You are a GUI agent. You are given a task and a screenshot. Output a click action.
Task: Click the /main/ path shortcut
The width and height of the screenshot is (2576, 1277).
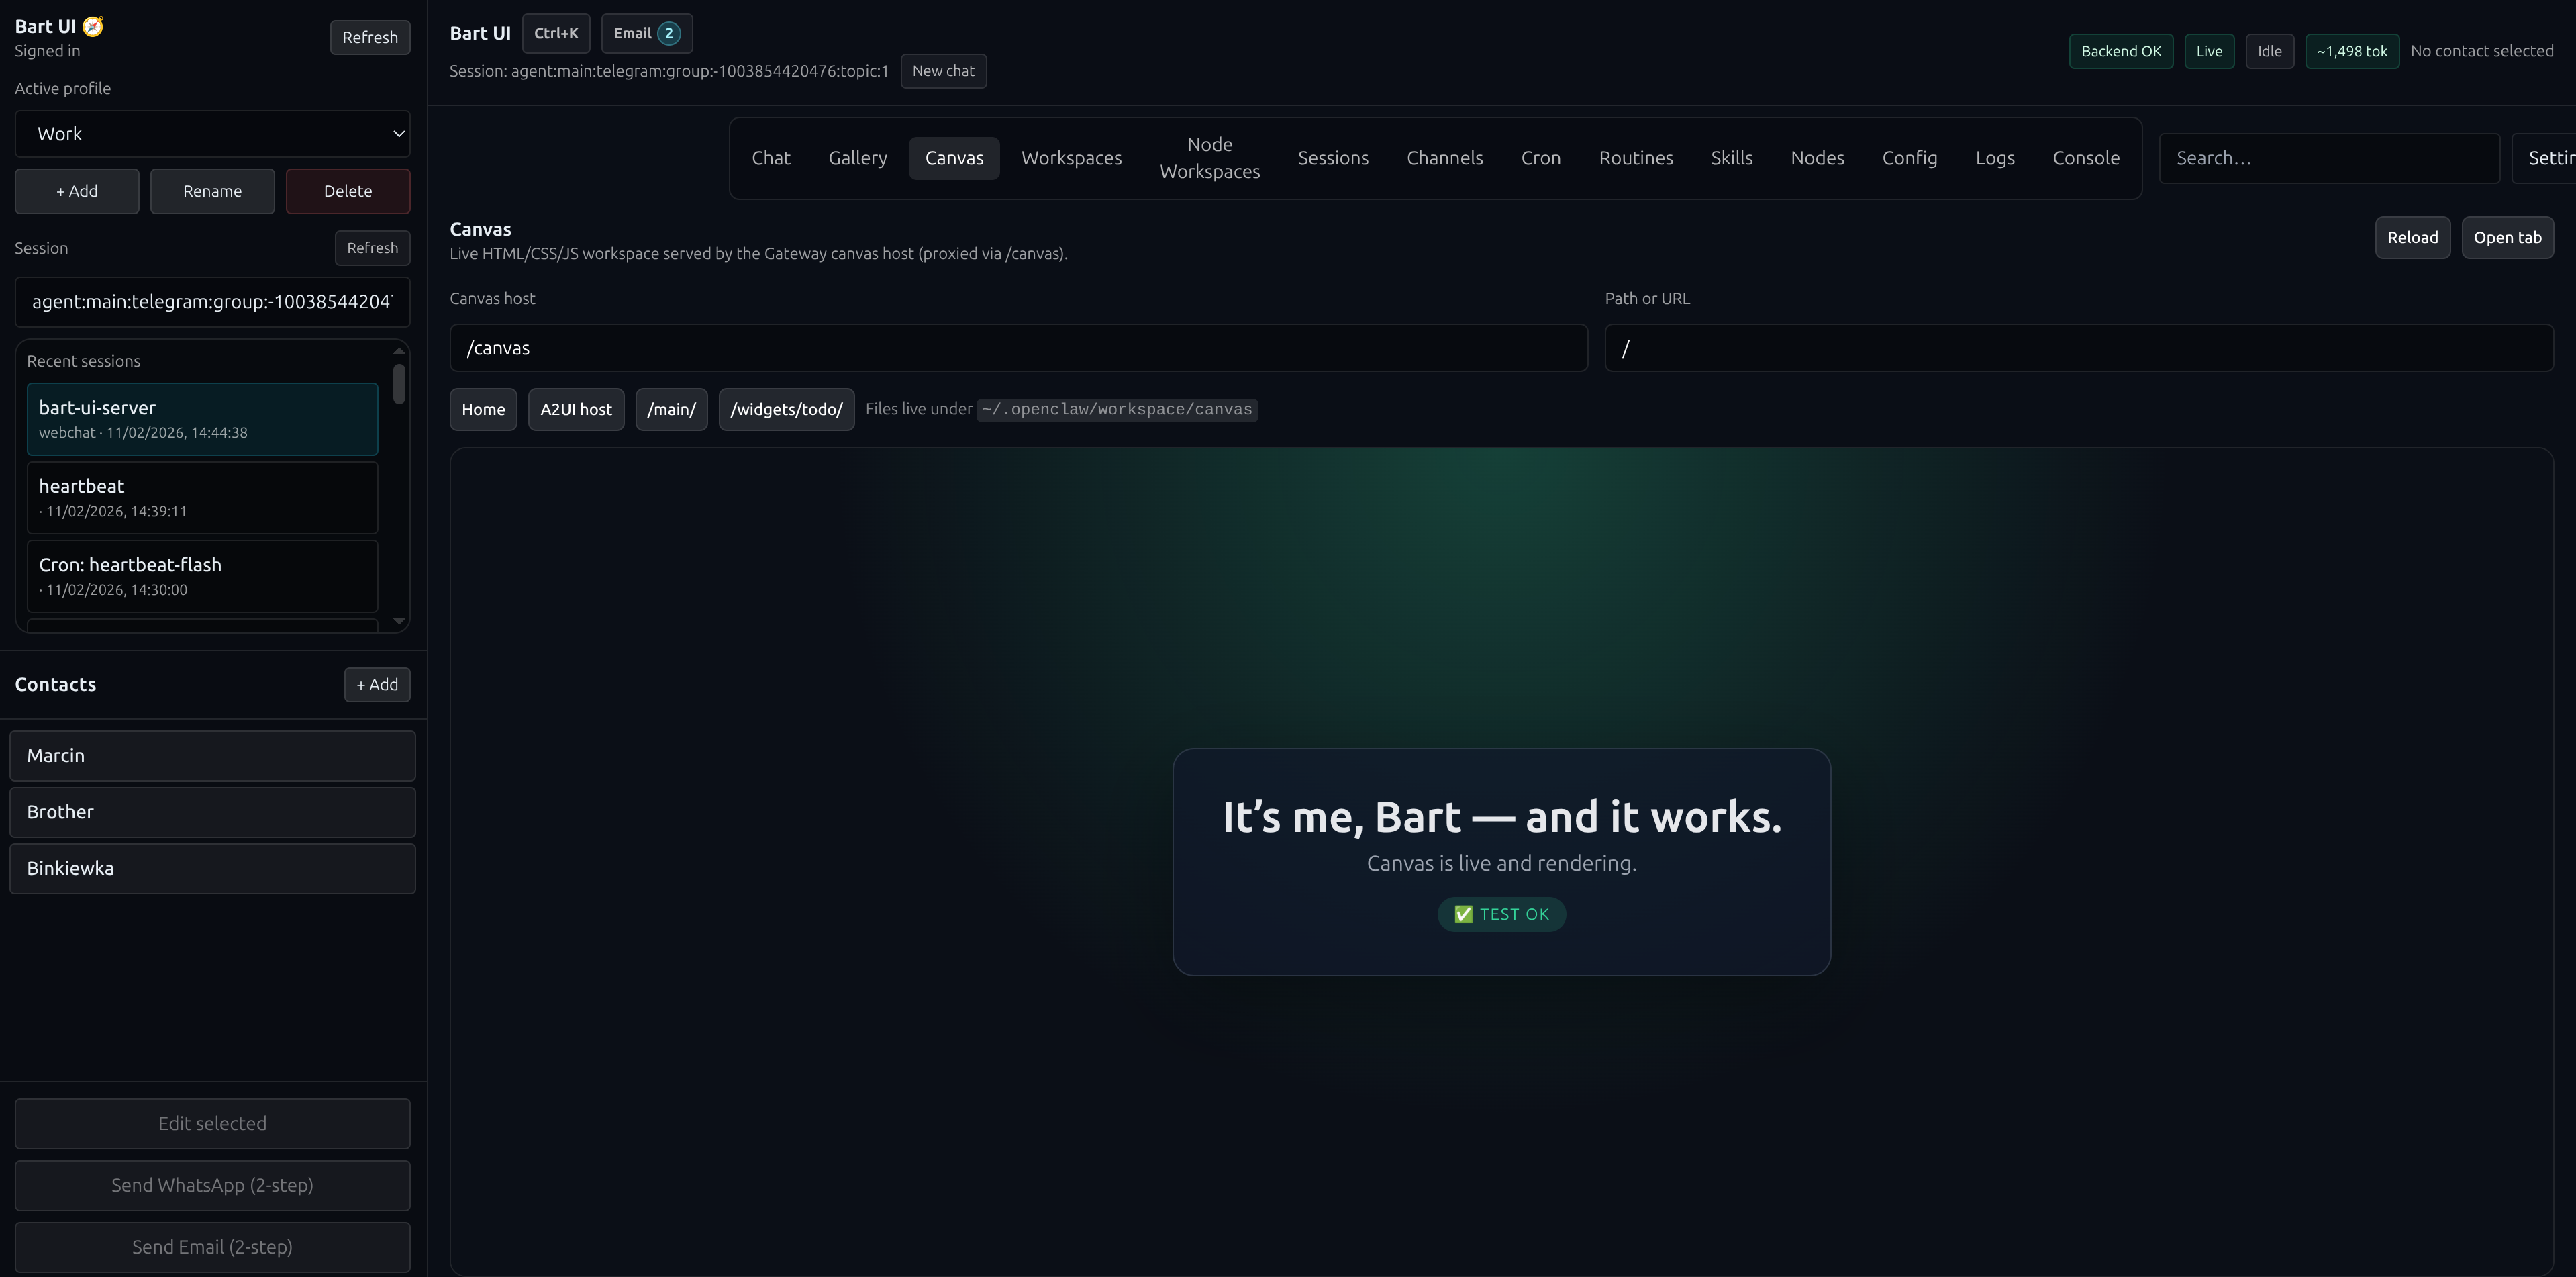671,410
